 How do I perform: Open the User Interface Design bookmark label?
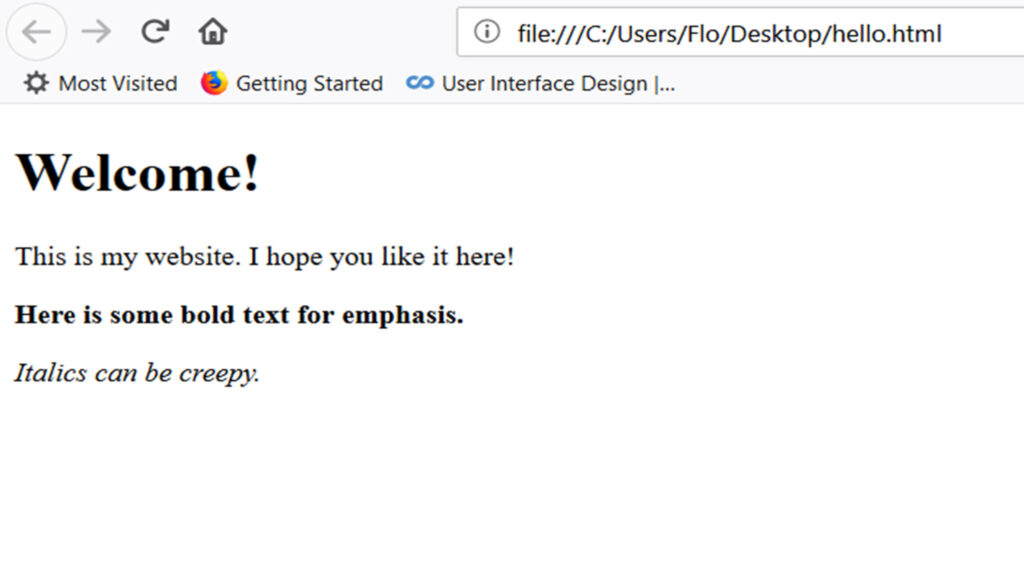[558, 83]
